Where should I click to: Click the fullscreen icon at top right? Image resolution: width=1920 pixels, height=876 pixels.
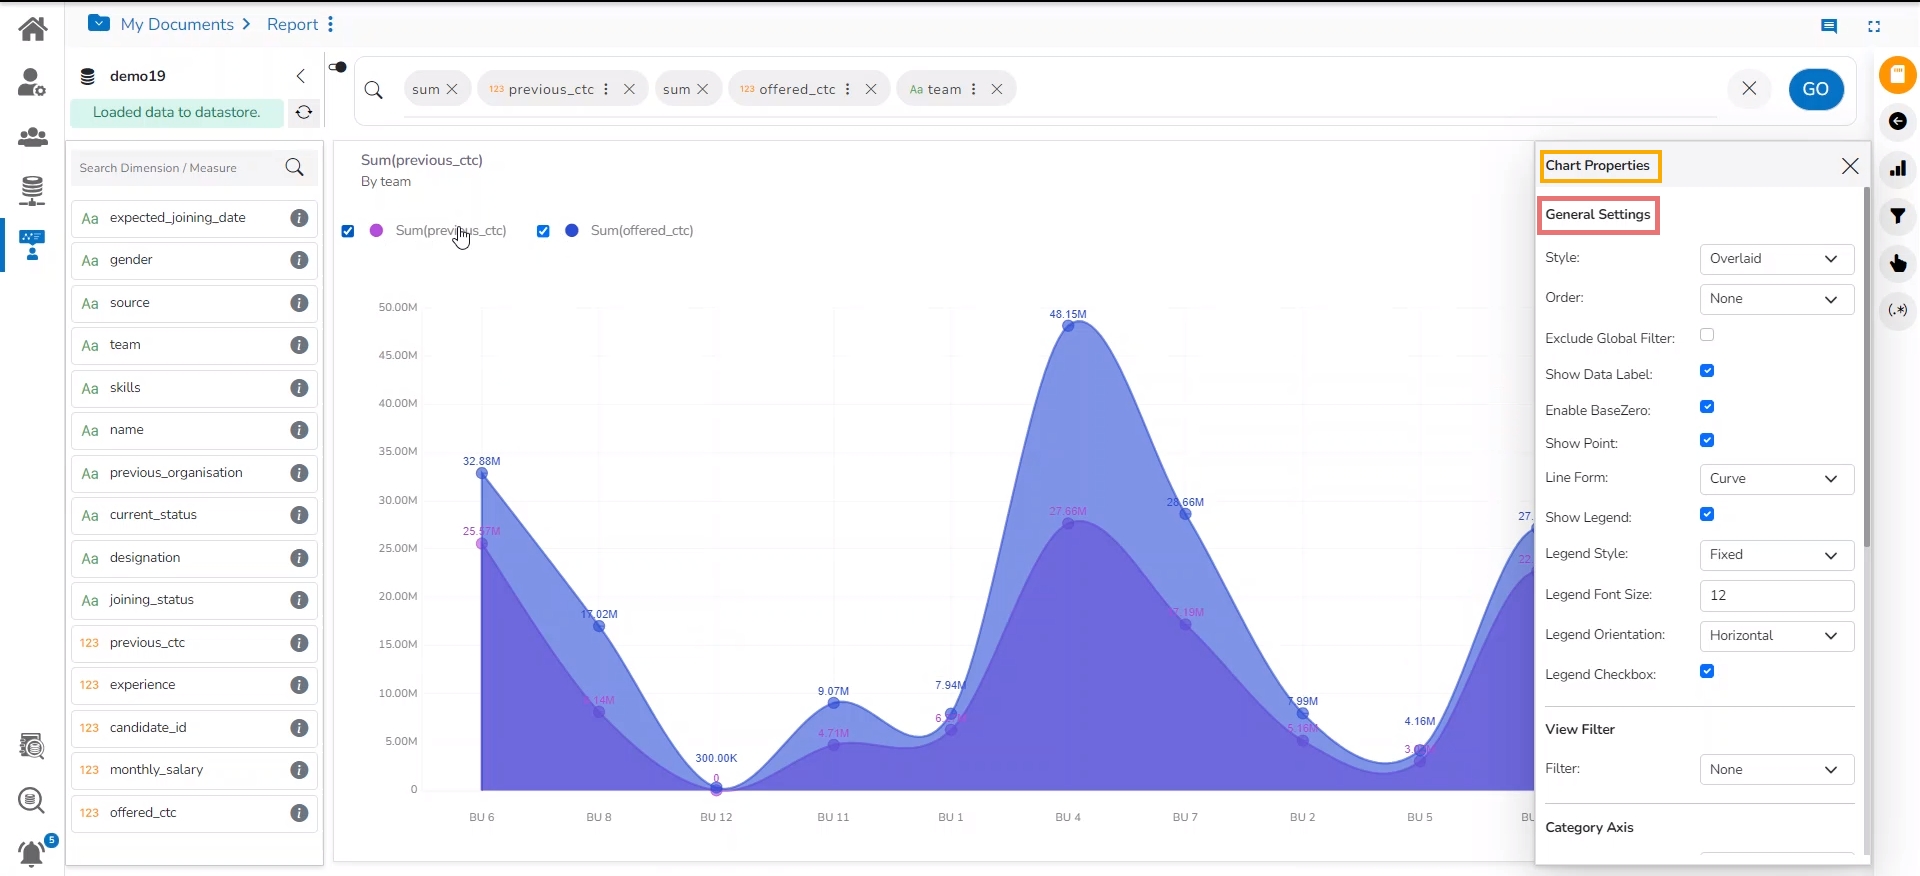click(x=1874, y=27)
